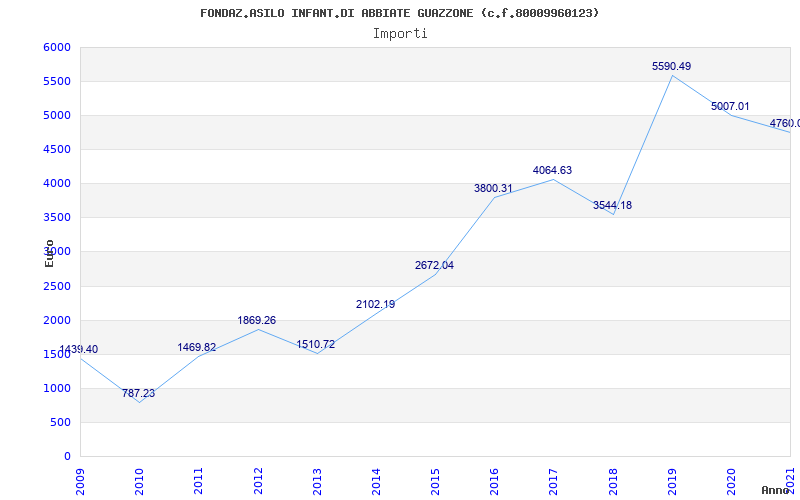This screenshot has width=800, height=500.
Task: Click the 2017 x-axis year label
Action: pos(554,481)
